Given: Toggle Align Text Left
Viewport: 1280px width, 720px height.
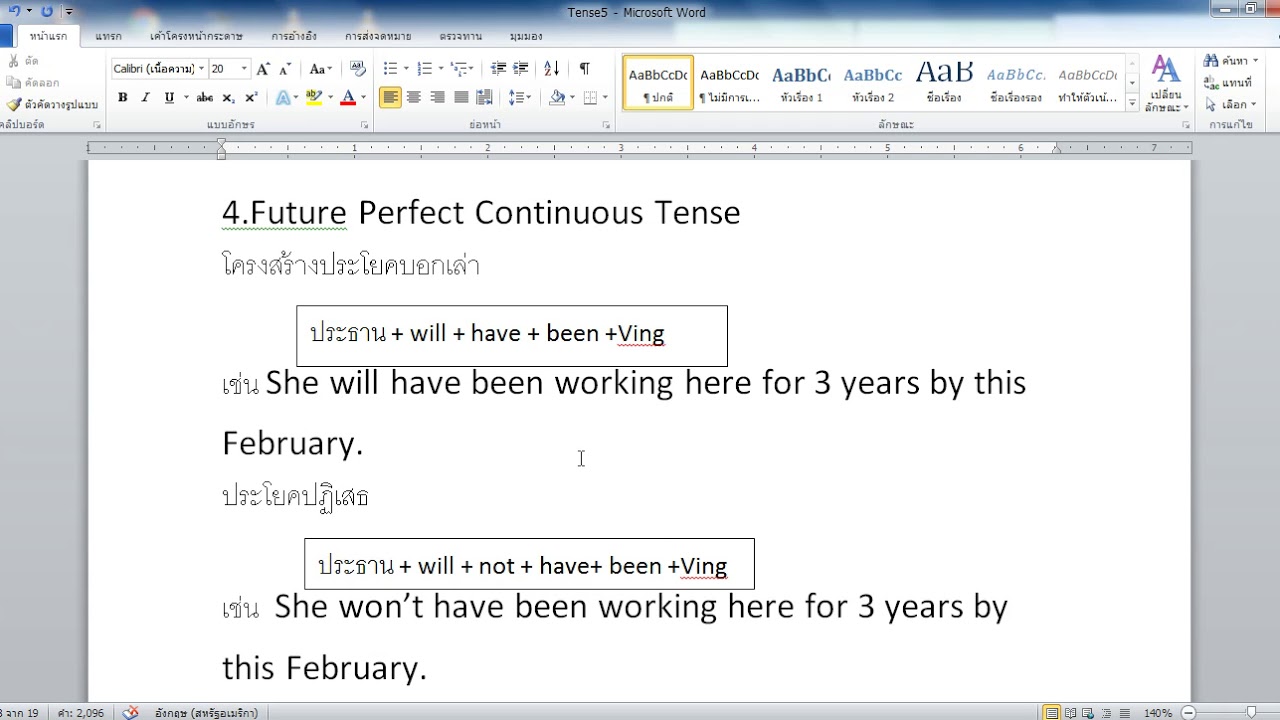Looking at the screenshot, I should pos(390,97).
